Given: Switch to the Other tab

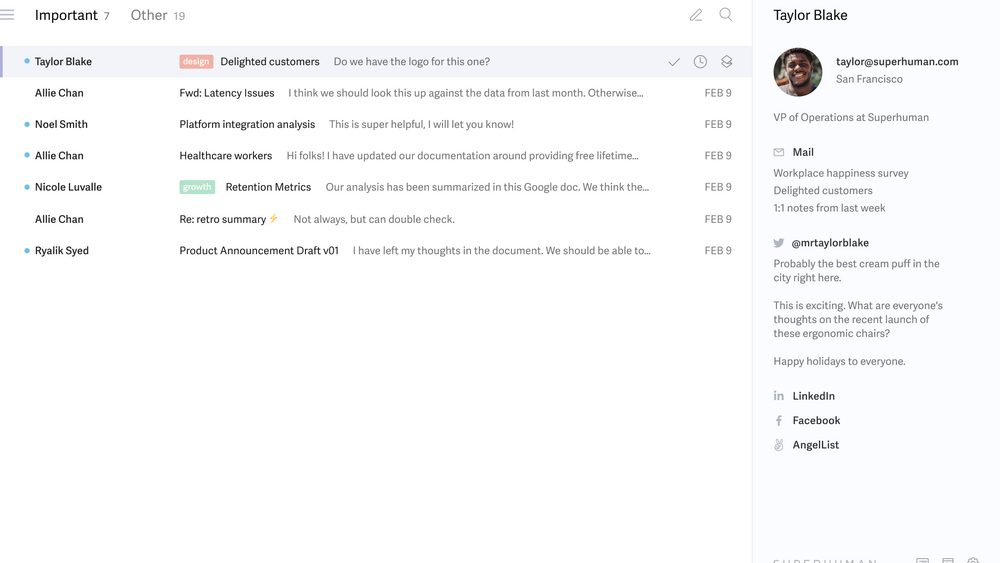Looking at the screenshot, I should point(149,15).
